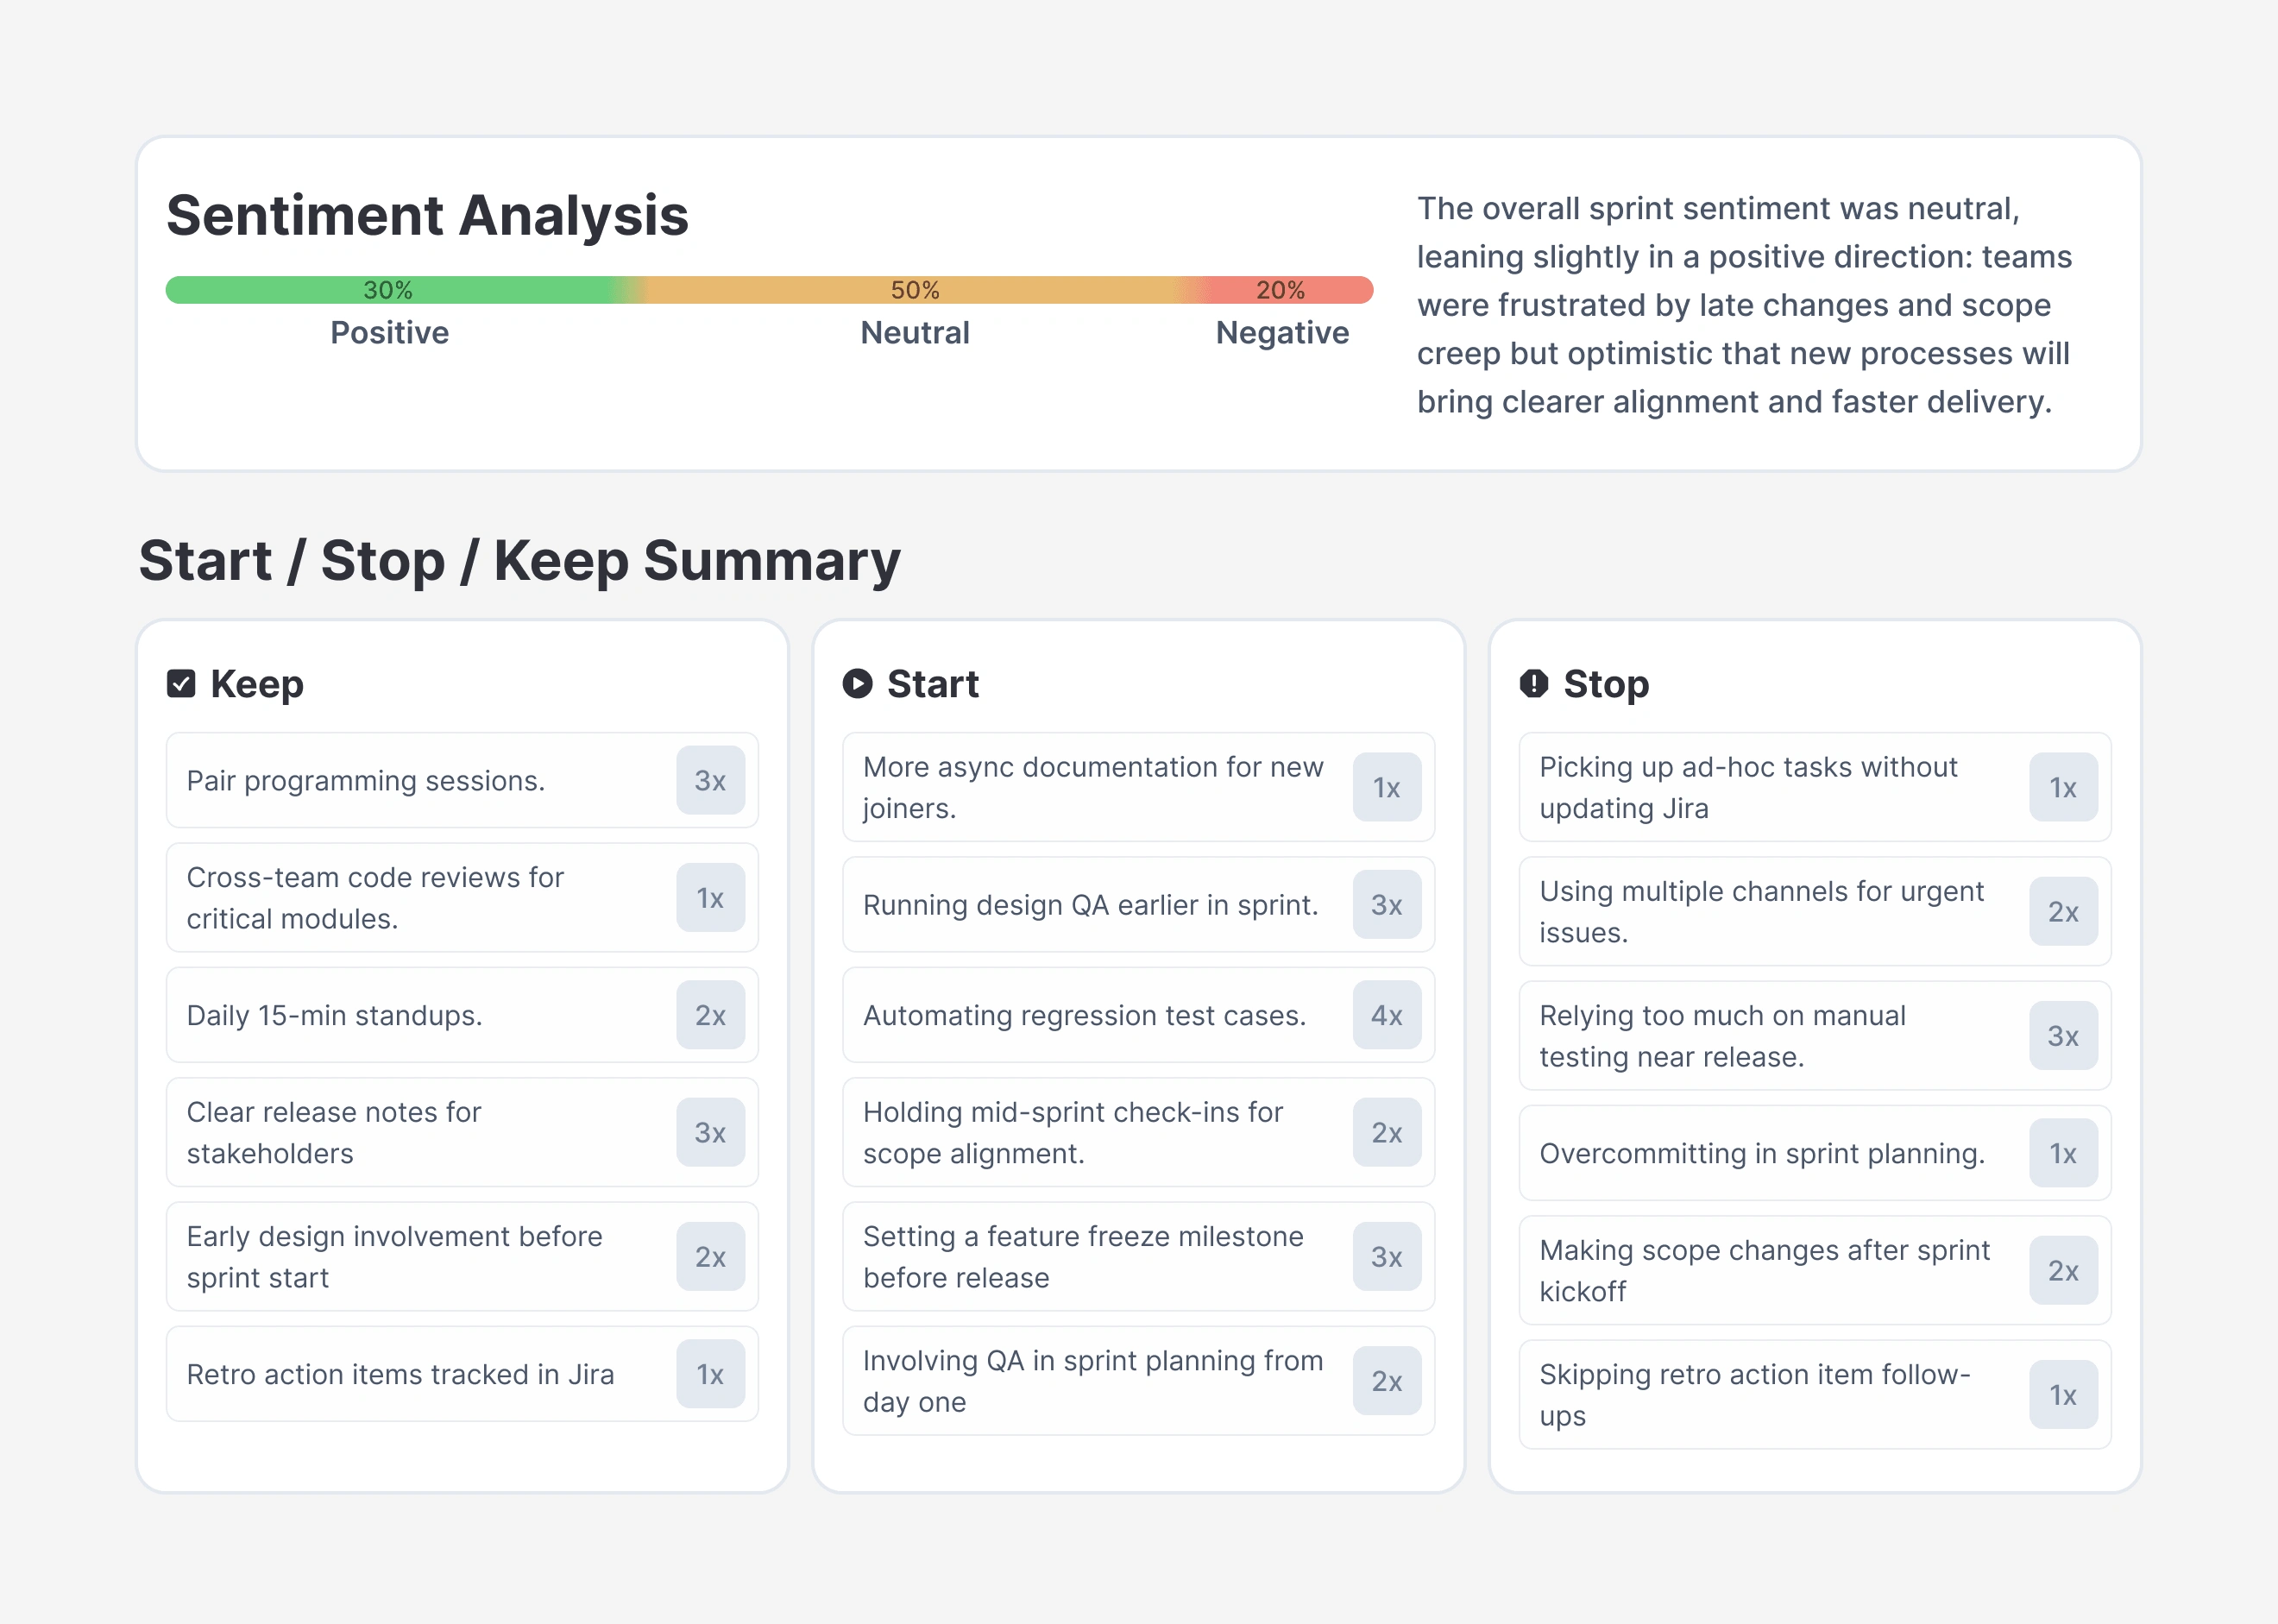Click the Negative sentiment label

pos(1282,333)
